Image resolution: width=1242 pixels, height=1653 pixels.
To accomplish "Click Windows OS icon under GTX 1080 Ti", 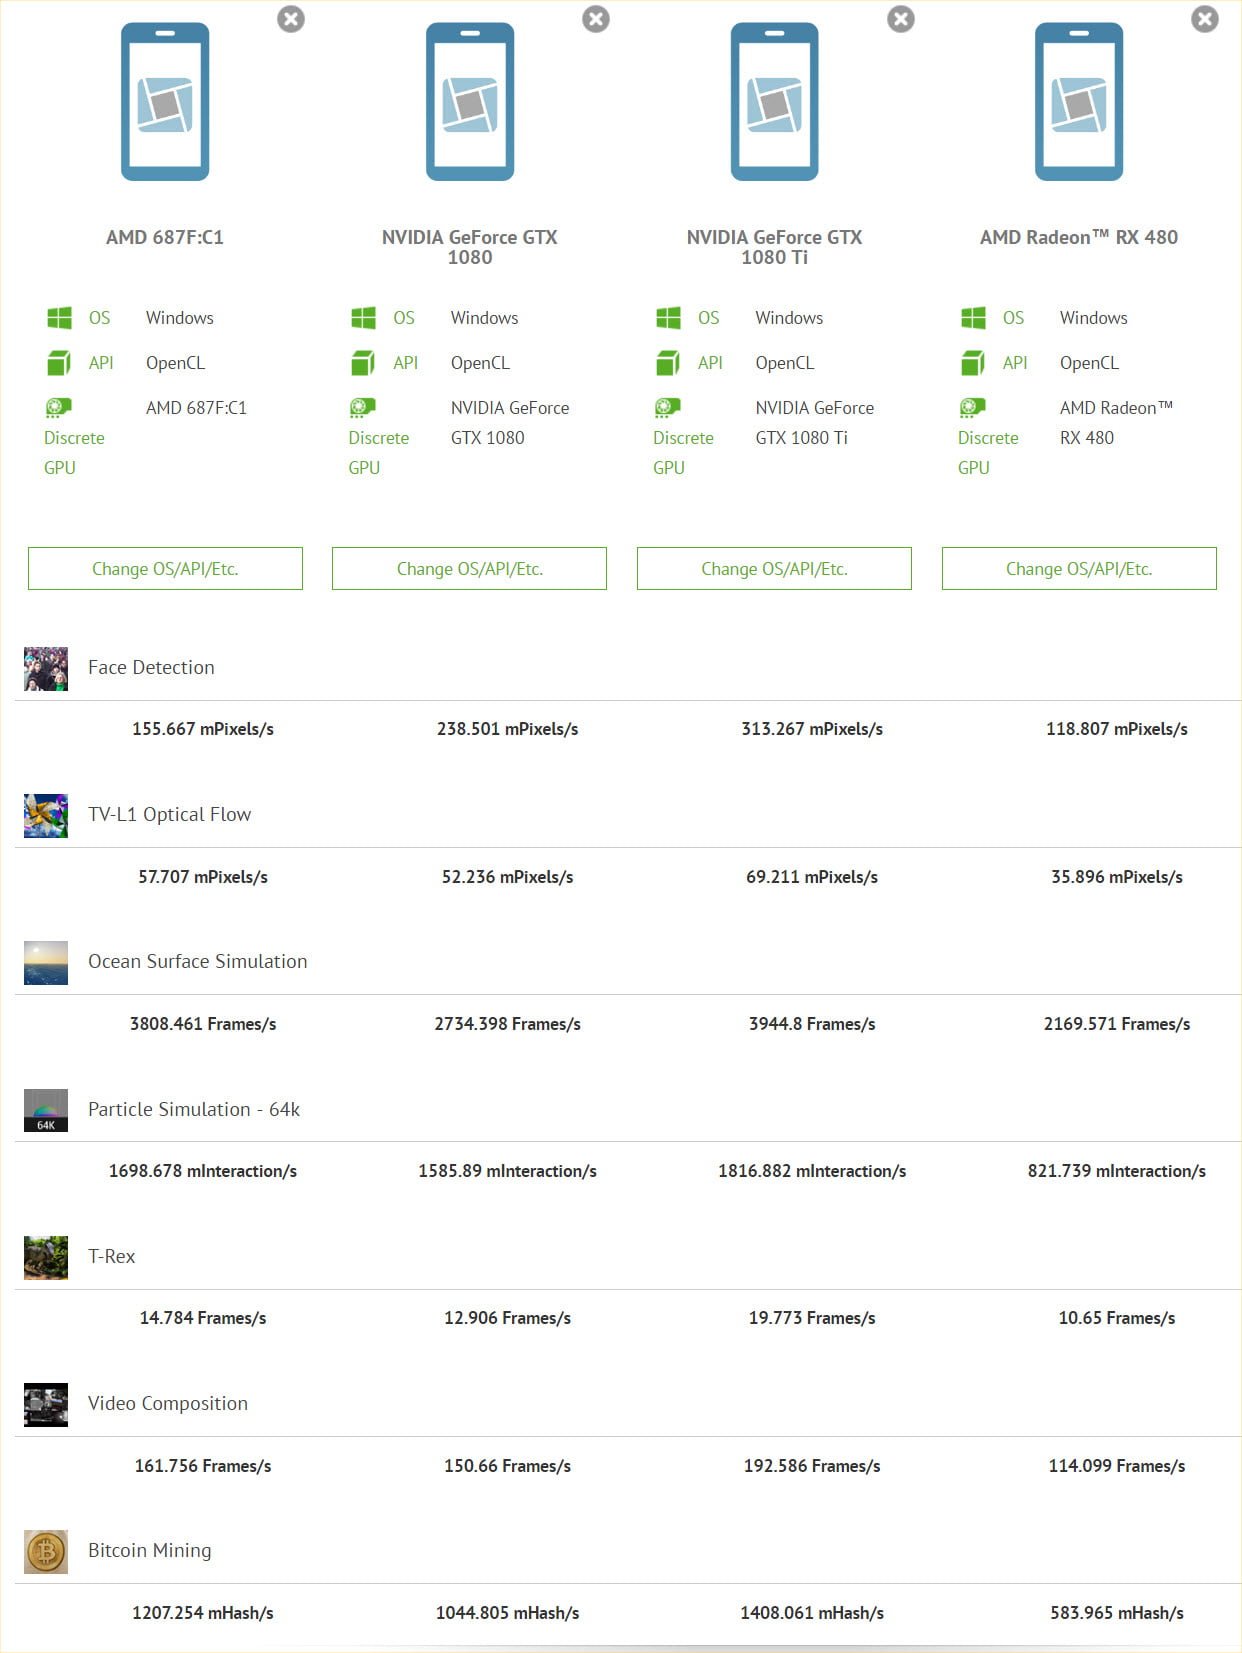I will coord(668,318).
